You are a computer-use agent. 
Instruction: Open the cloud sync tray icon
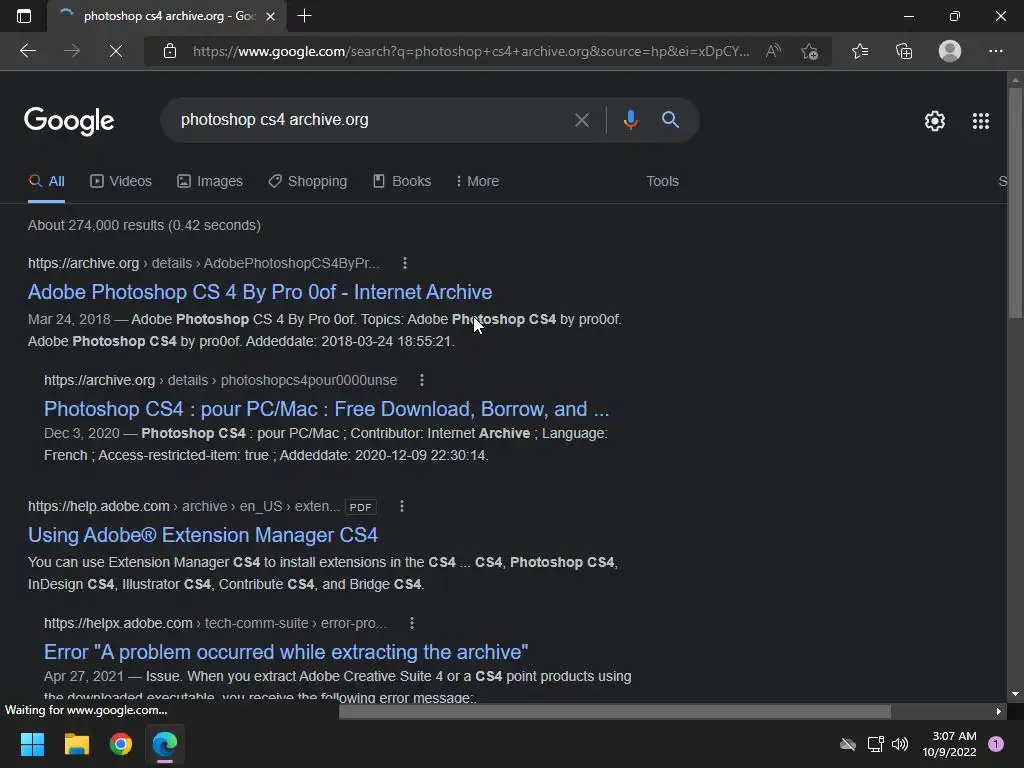[848, 744]
